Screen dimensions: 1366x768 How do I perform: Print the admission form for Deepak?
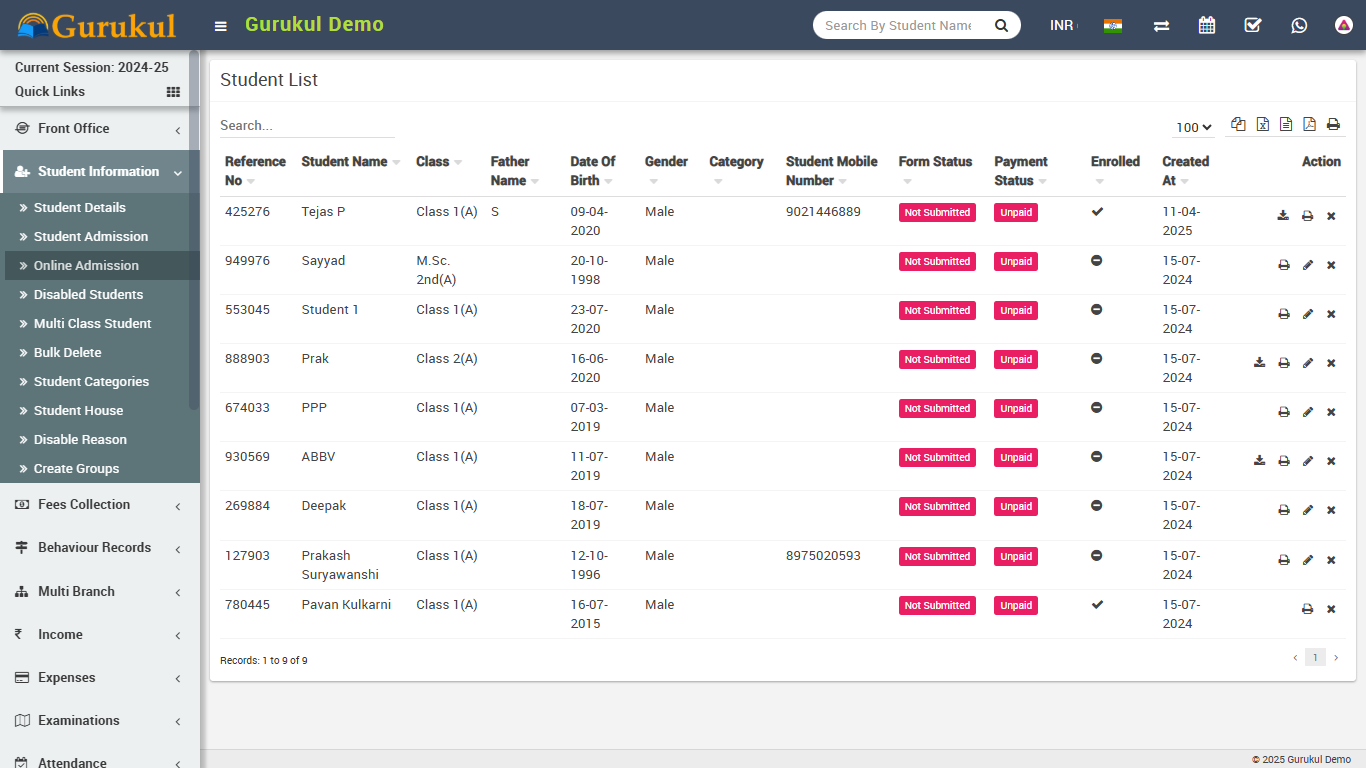(x=1284, y=510)
